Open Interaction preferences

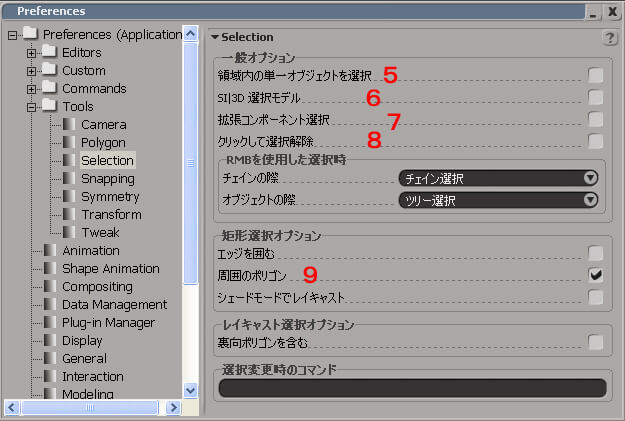(93, 376)
